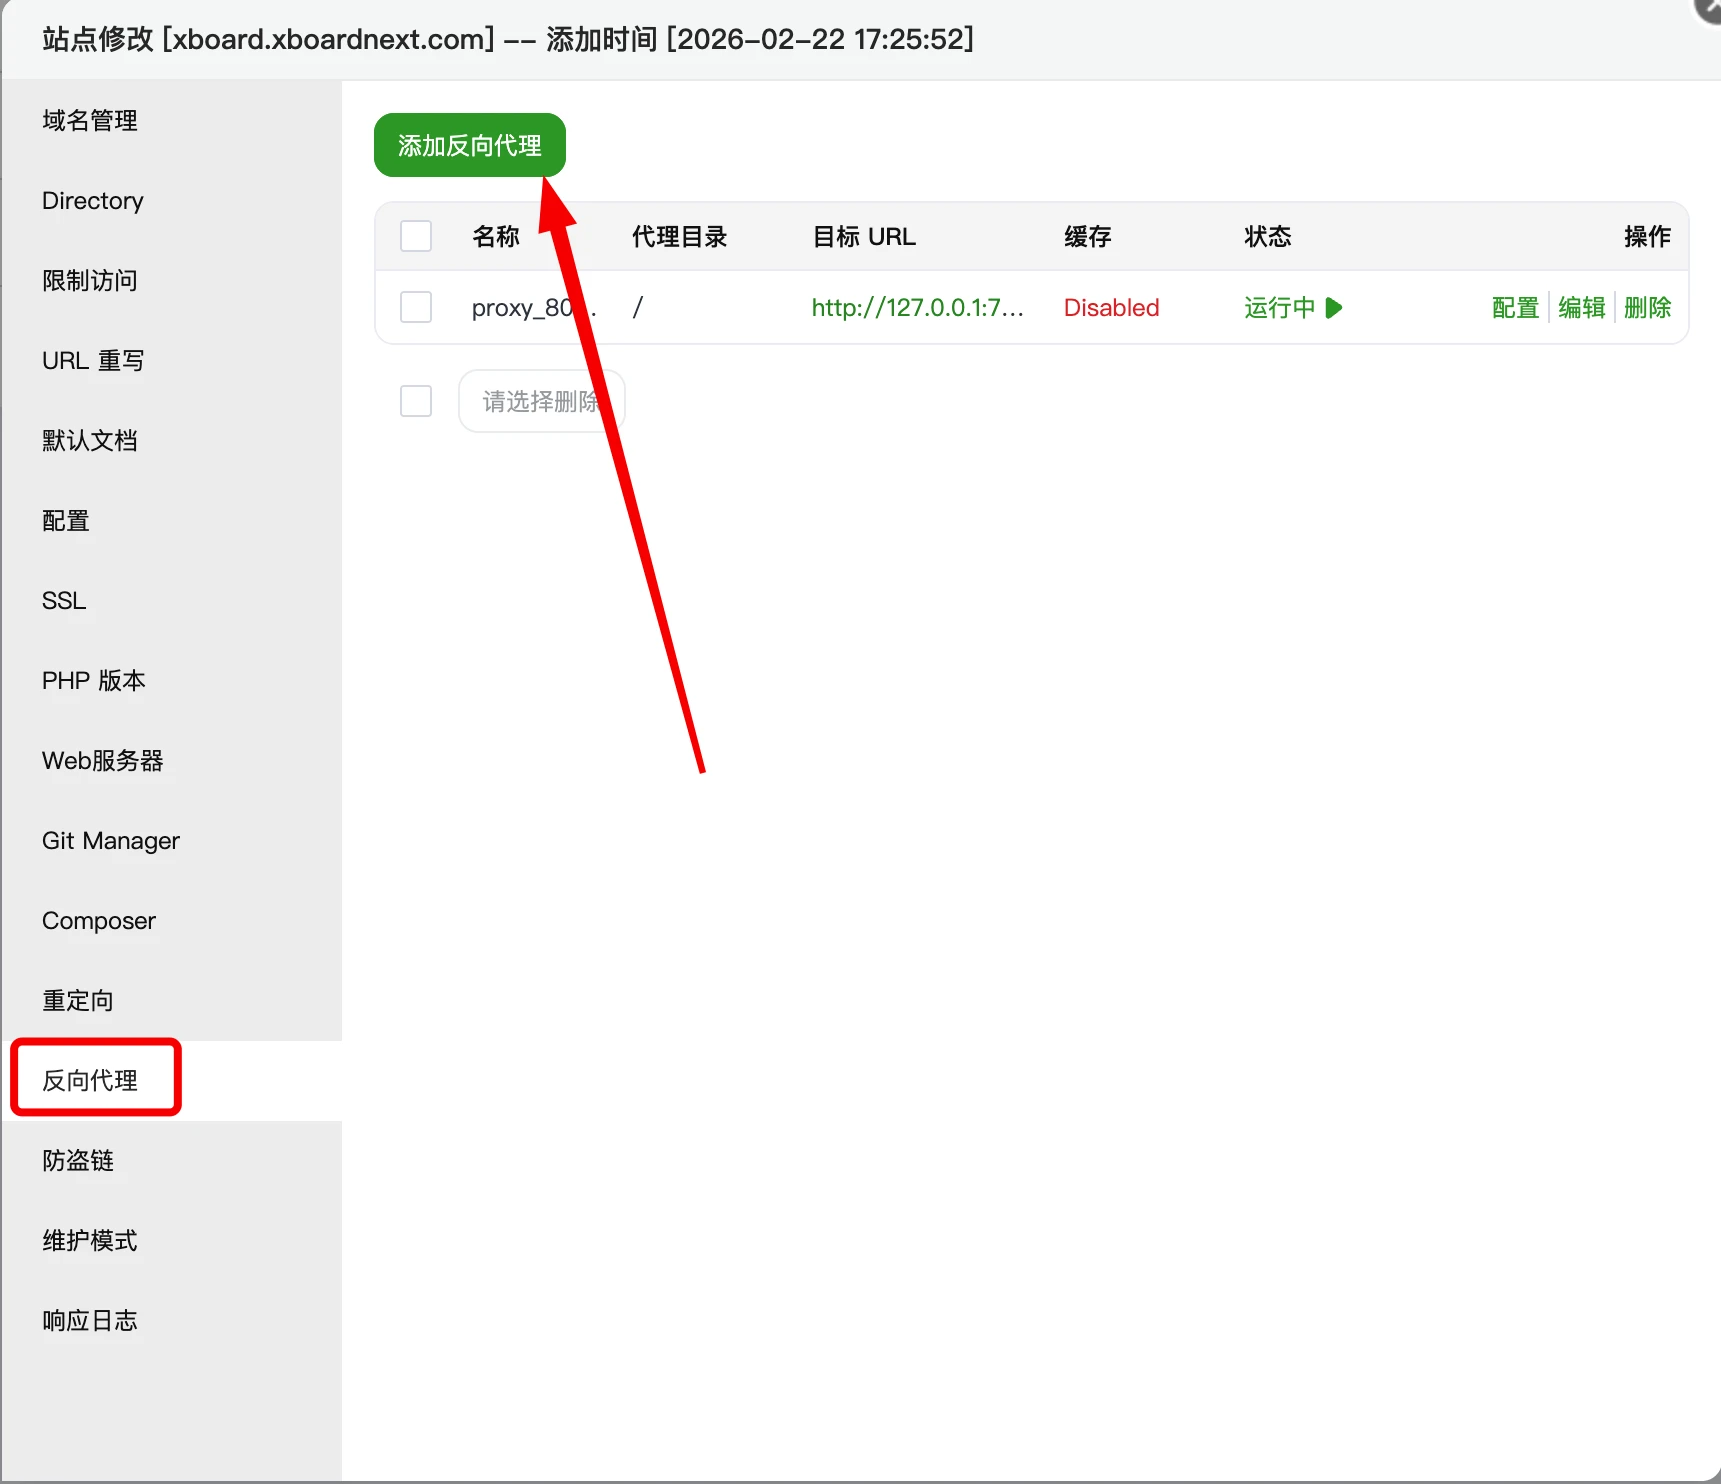Viewport: 1721px width, 1484px height.
Task: Go to PHP 版本 section
Action: pos(93,680)
